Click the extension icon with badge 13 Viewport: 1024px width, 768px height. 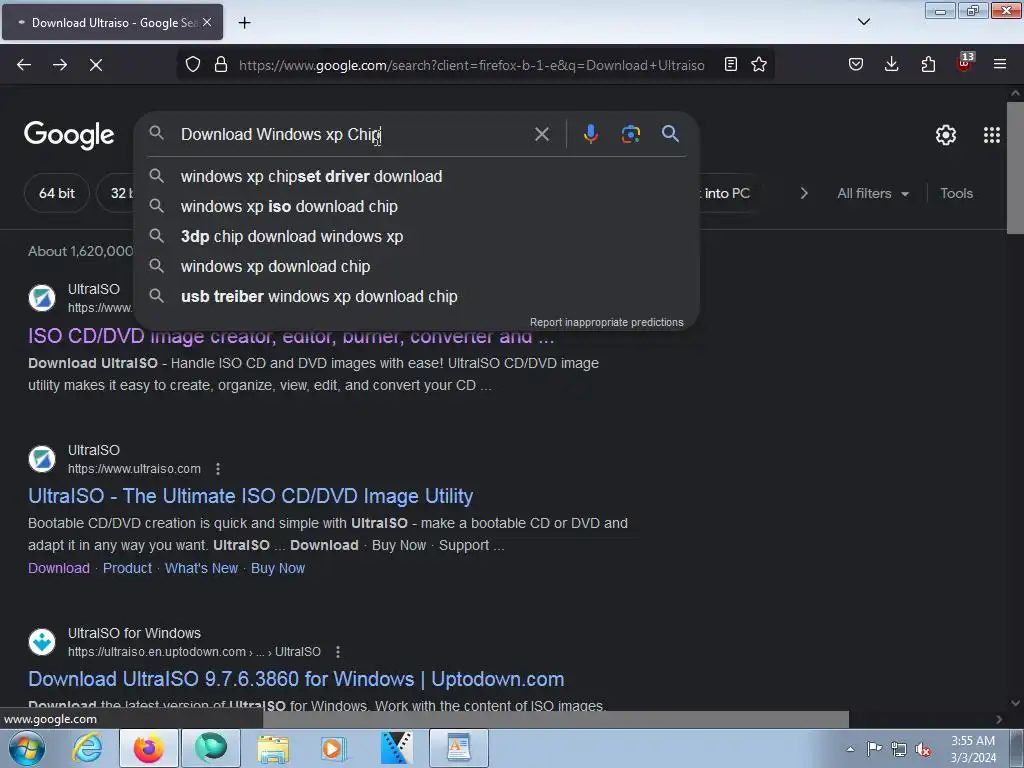964,63
